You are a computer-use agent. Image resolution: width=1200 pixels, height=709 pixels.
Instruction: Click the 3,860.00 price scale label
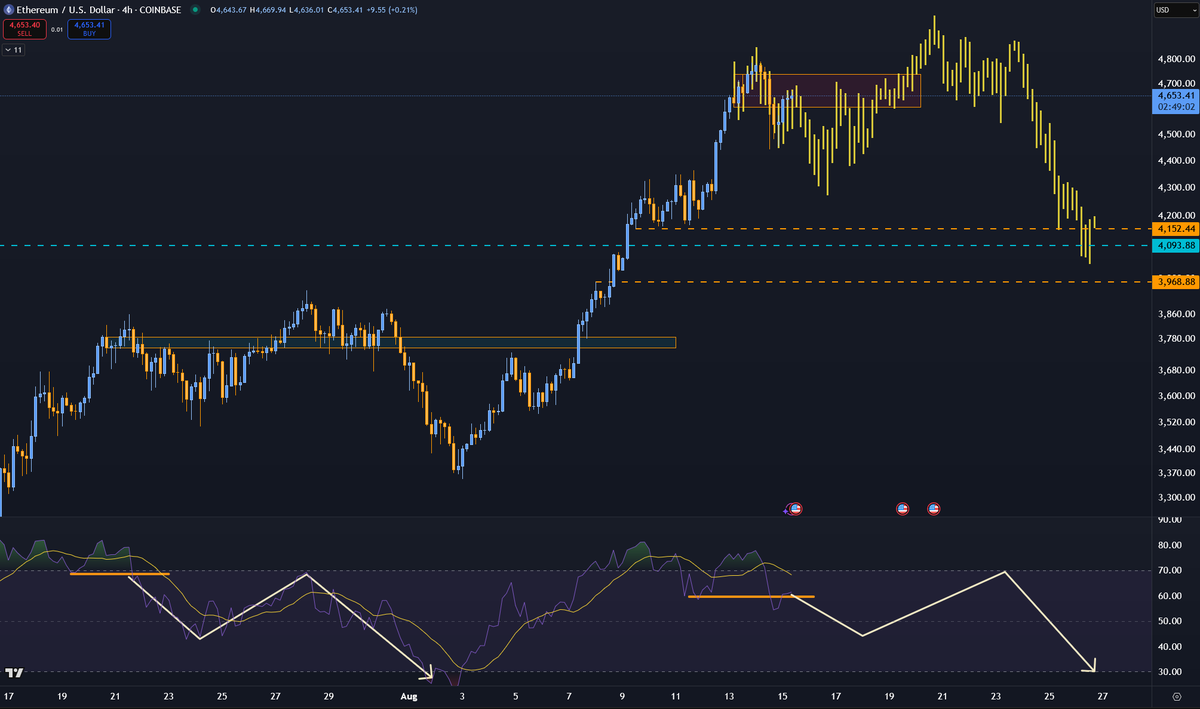(1175, 314)
